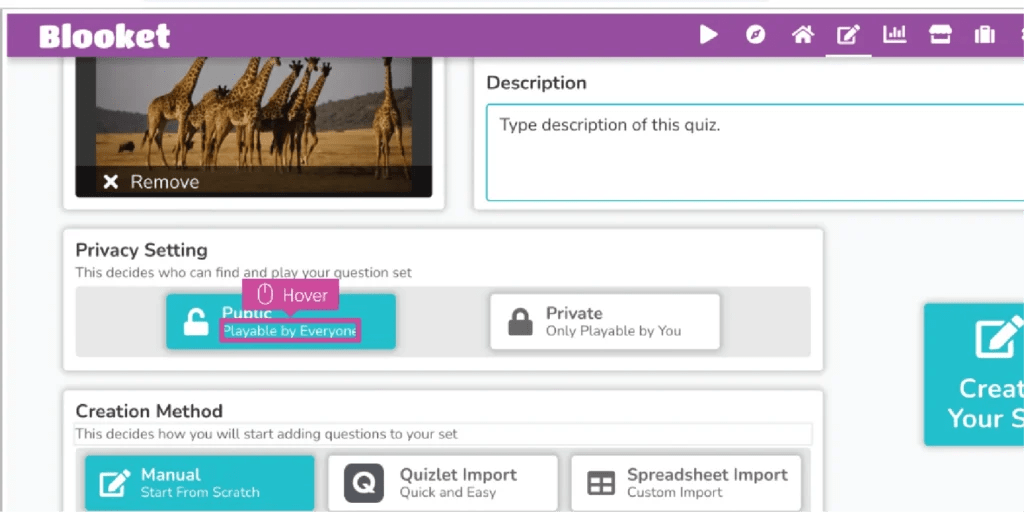Image resolution: width=1024 pixels, height=512 pixels.
Task: Open the Blooks suitcase icon
Action: pyautogui.click(x=985, y=35)
